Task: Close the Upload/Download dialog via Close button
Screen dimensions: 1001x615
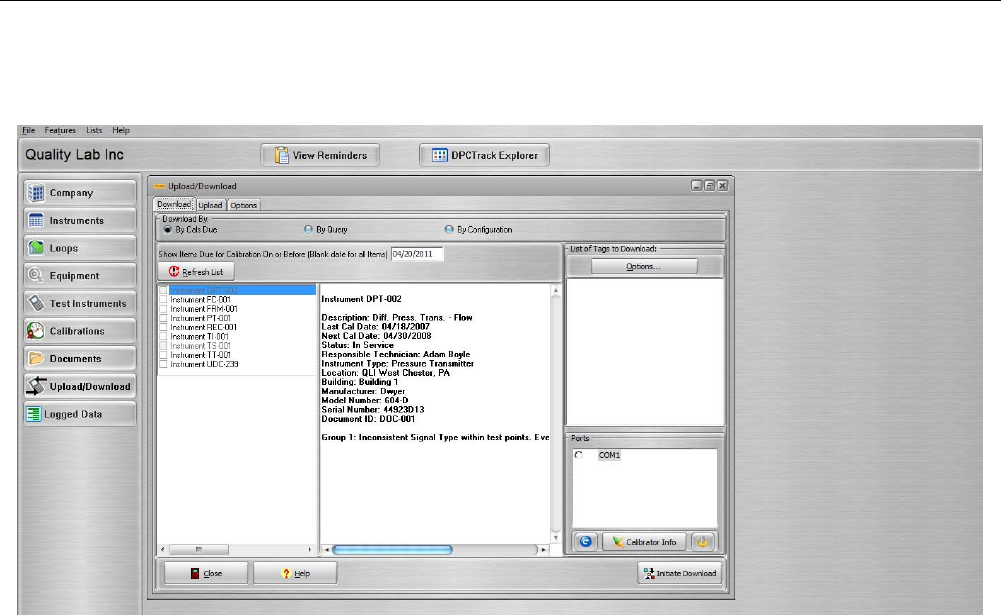Action: [x=206, y=573]
